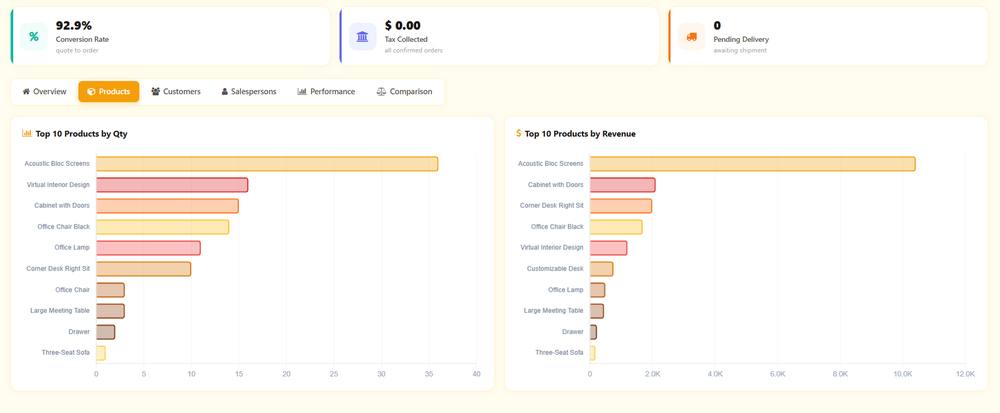The image size is (1000, 413).
Task: Click the bar chart icon beside Top 10 Products by Qty
Action: [x=27, y=133]
